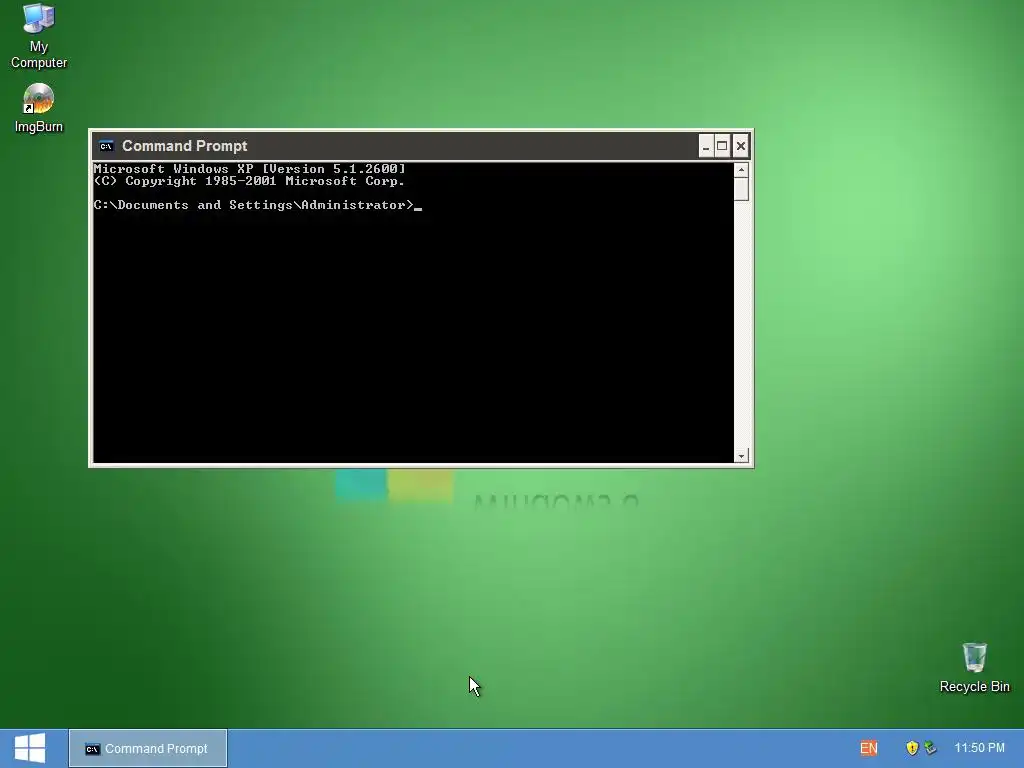Select the ImgBurn desktop shortcut
The width and height of the screenshot is (1024, 768).
(39, 108)
